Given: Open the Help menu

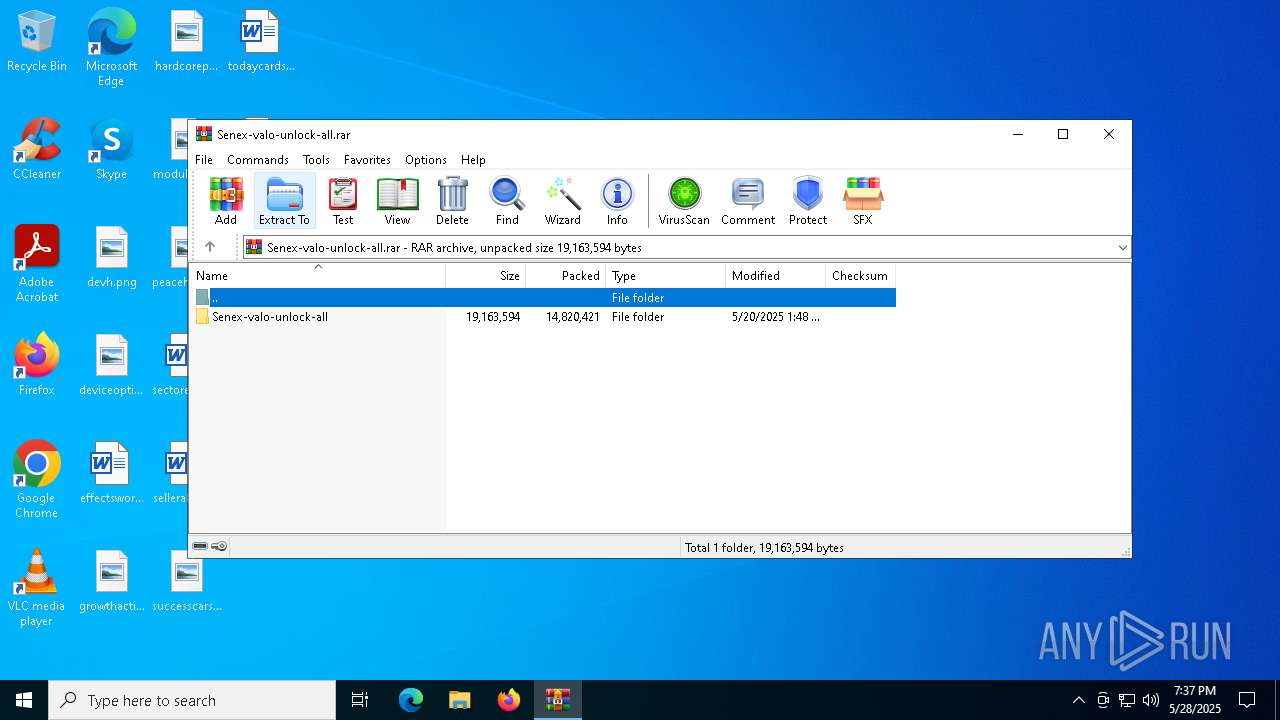Looking at the screenshot, I should [x=473, y=160].
